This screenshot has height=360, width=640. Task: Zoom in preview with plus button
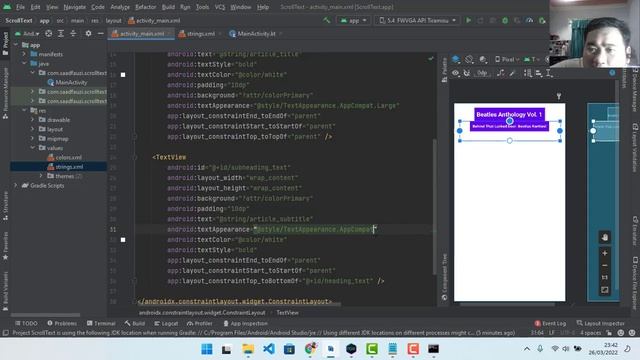pyautogui.click(x=604, y=253)
